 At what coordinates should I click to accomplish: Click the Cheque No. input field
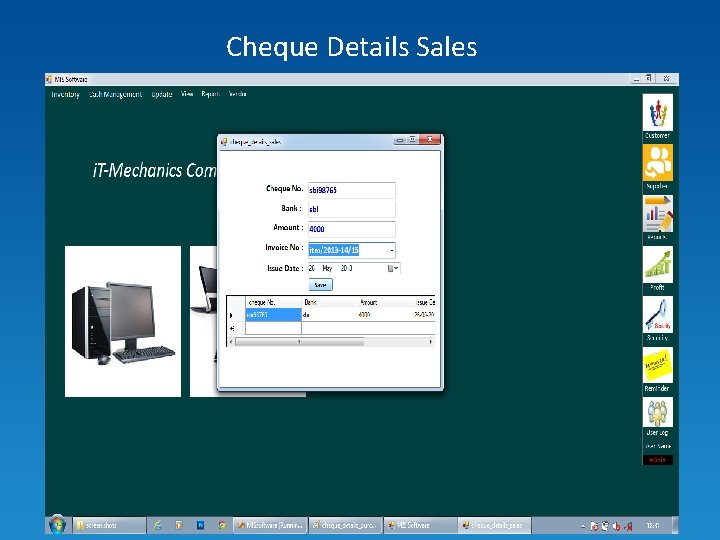(352, 190)
